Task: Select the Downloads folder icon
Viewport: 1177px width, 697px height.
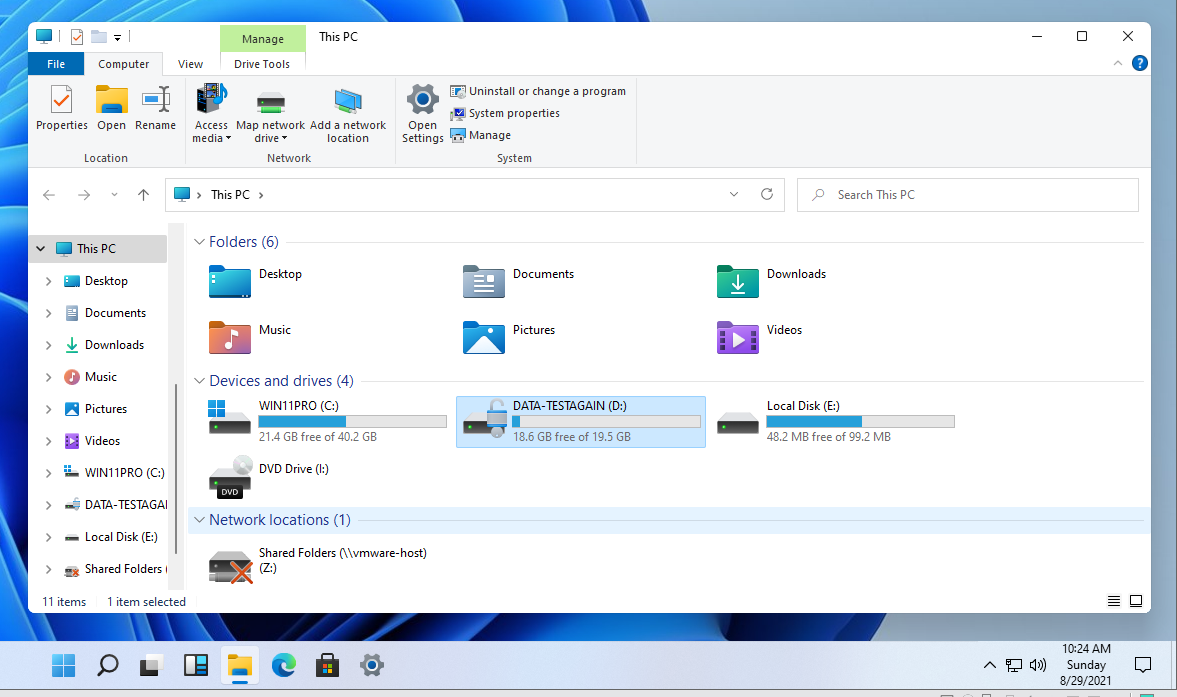Action: [x=737, y=282]
